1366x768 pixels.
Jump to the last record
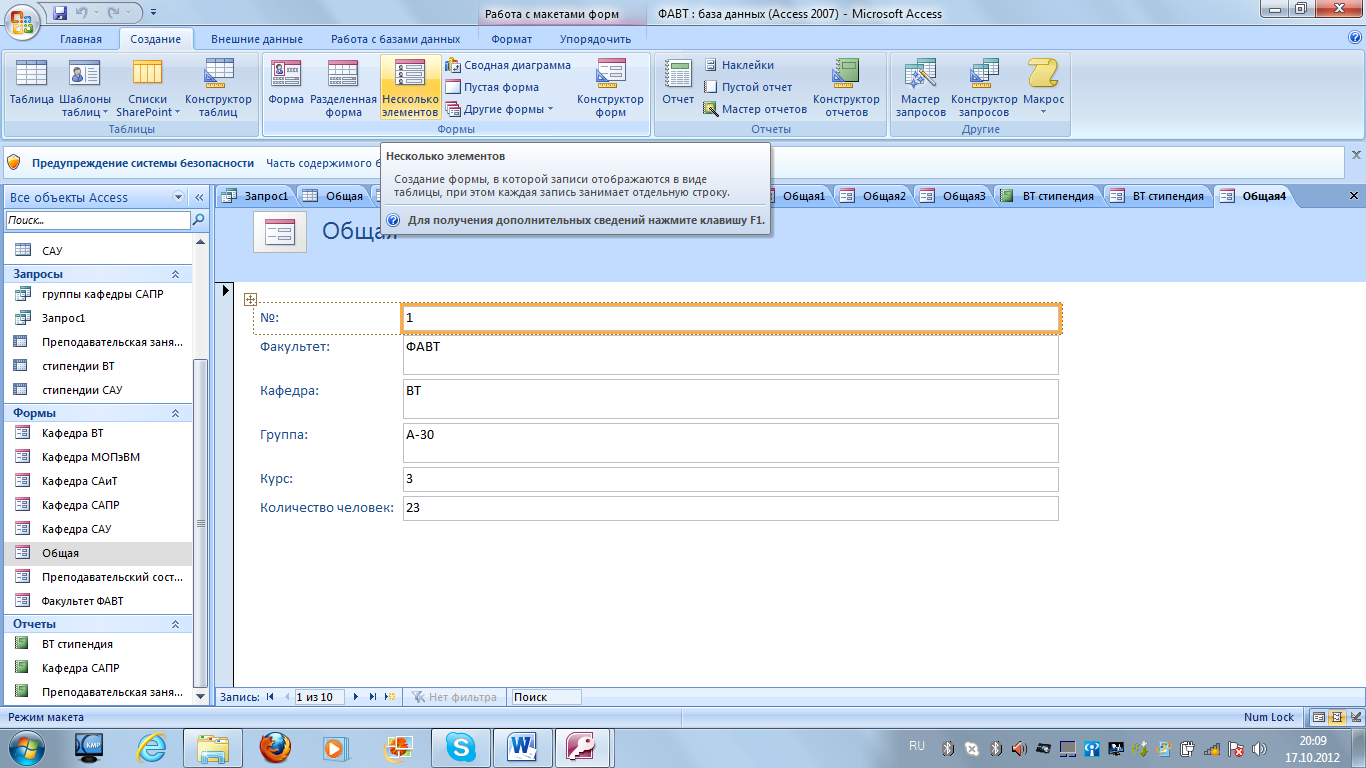point(373,697)
